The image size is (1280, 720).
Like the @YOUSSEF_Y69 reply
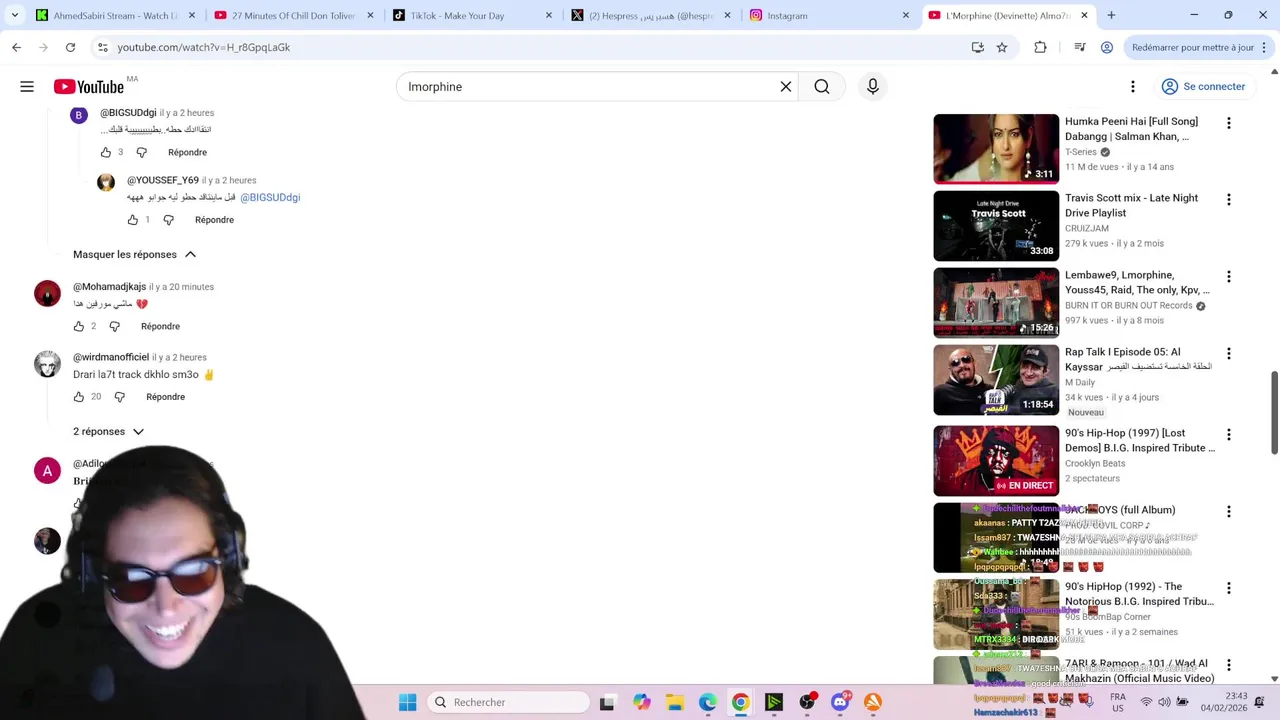click(x=133, y=220)
